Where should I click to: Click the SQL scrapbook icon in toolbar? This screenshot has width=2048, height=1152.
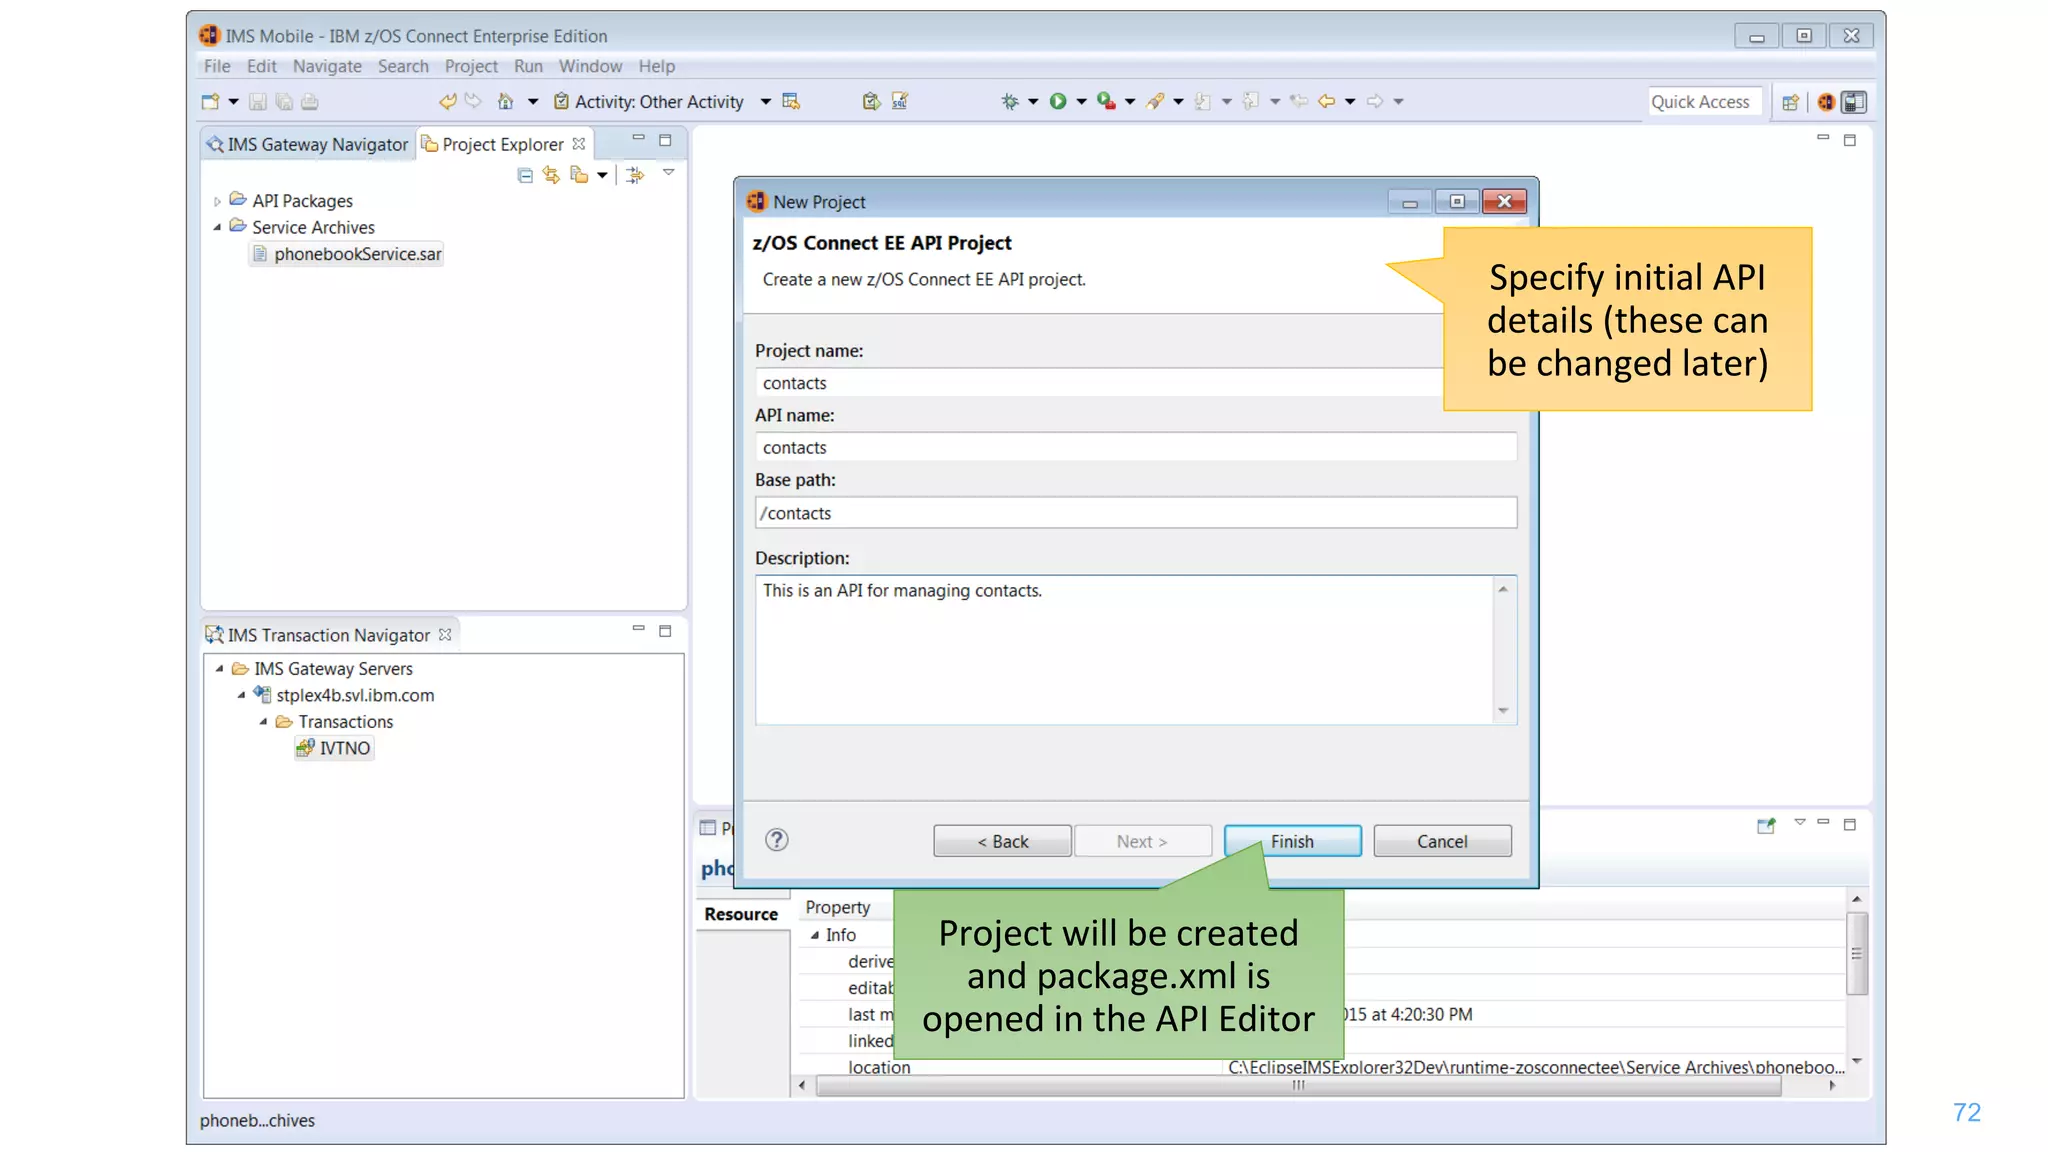point(900,101)
